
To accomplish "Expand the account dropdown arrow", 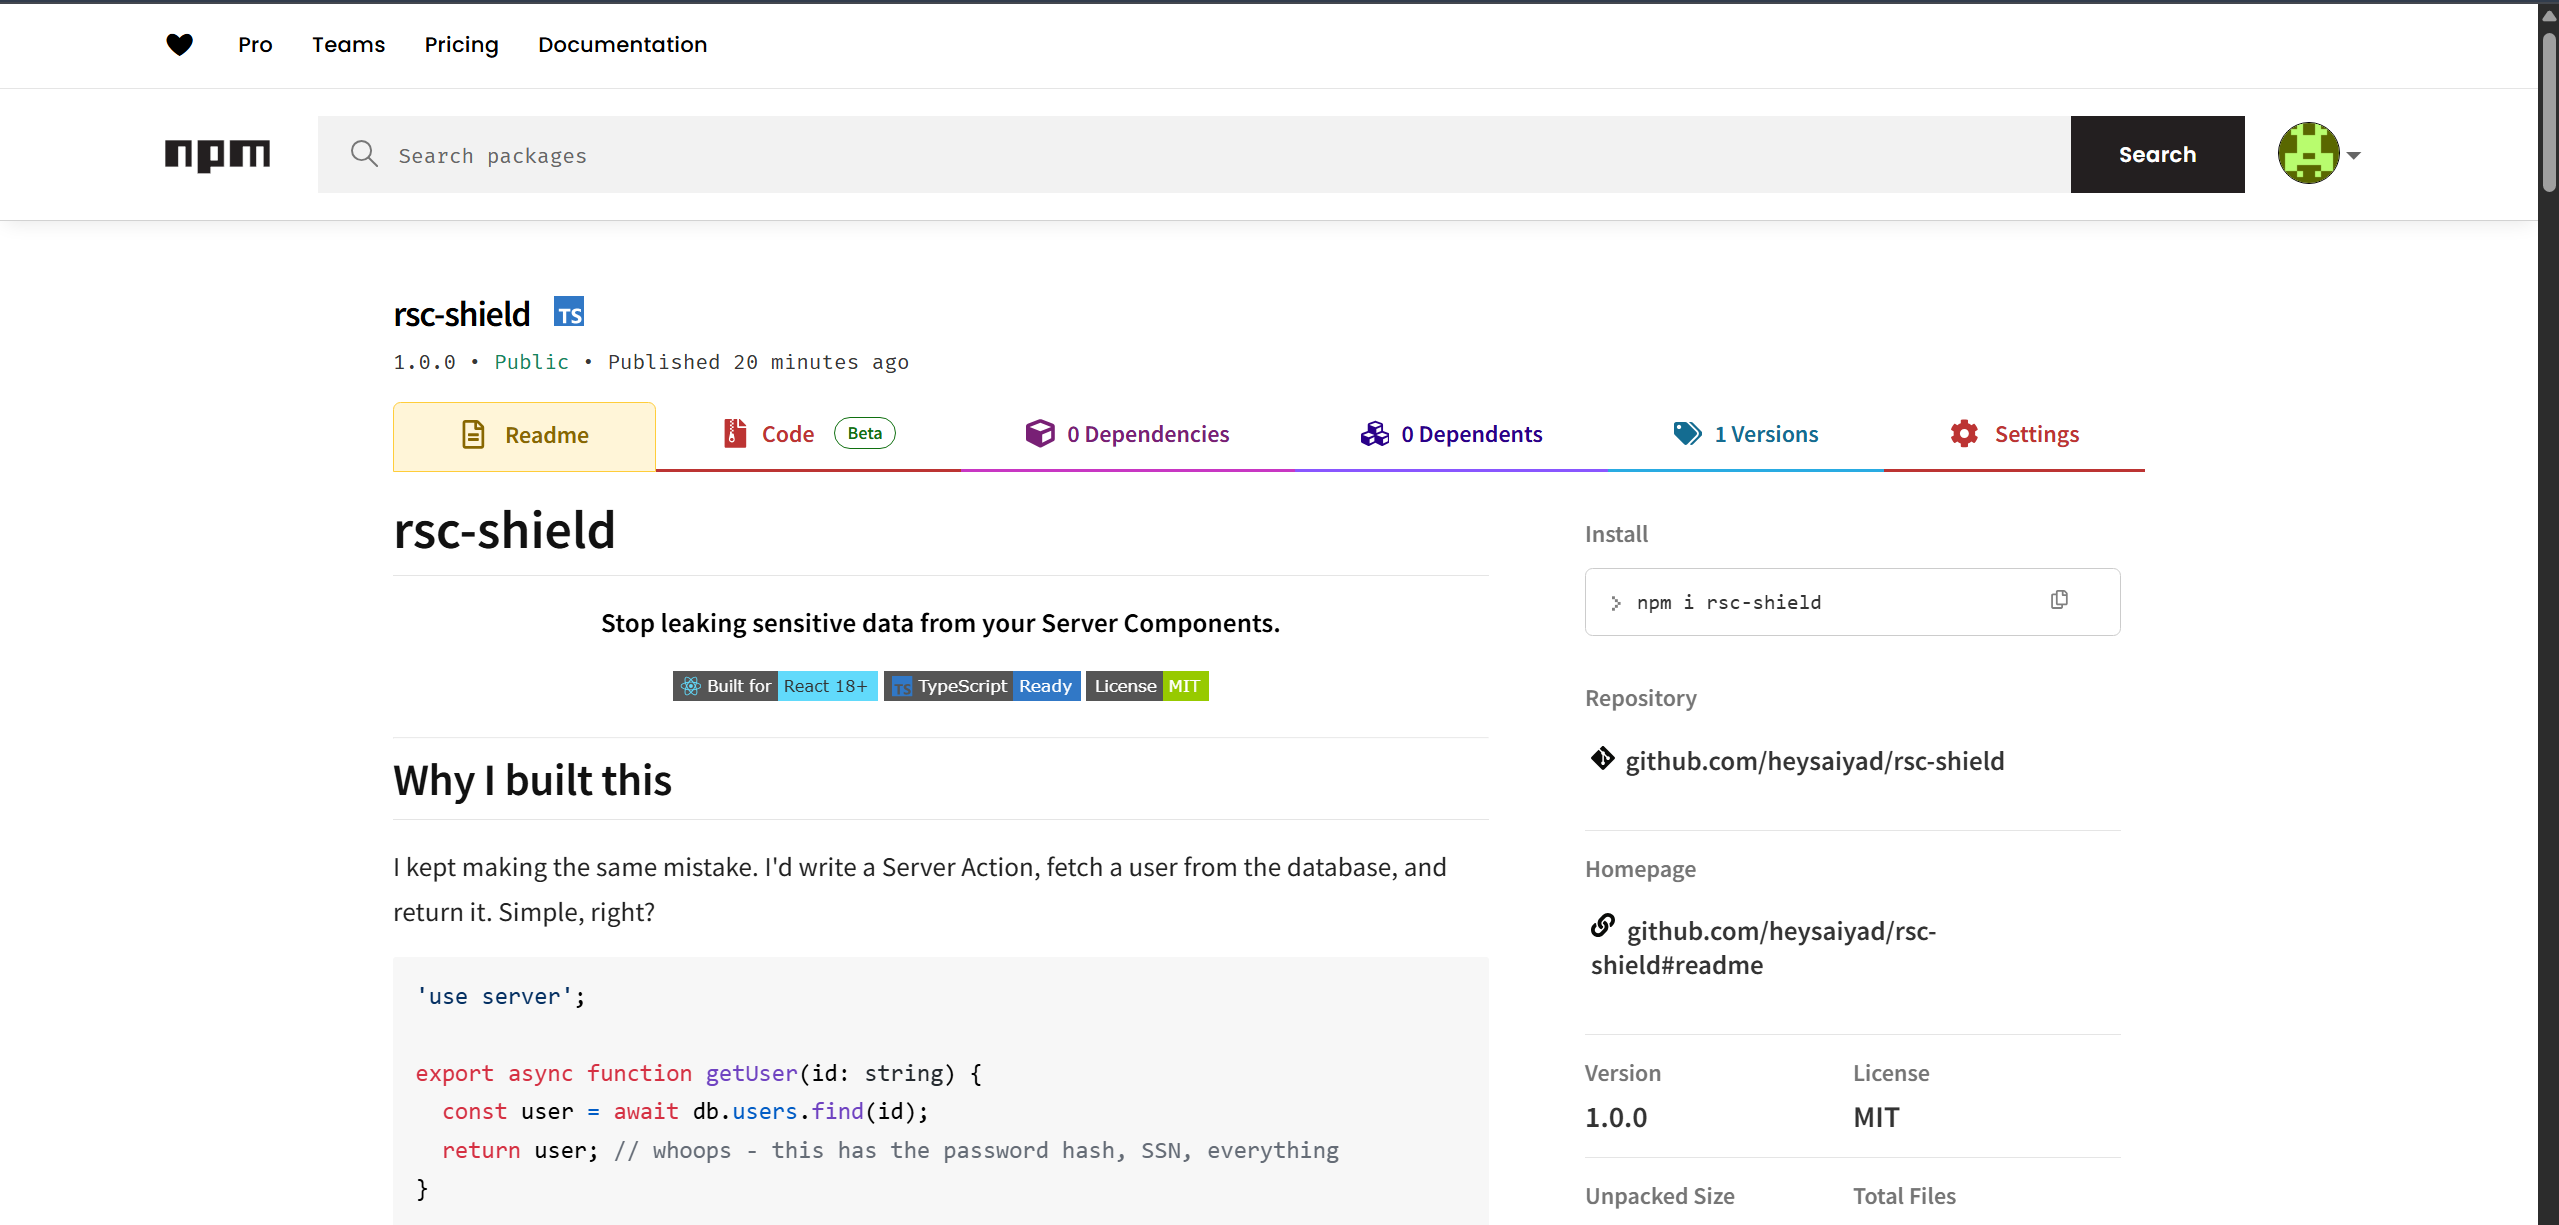I will 2354,155.
